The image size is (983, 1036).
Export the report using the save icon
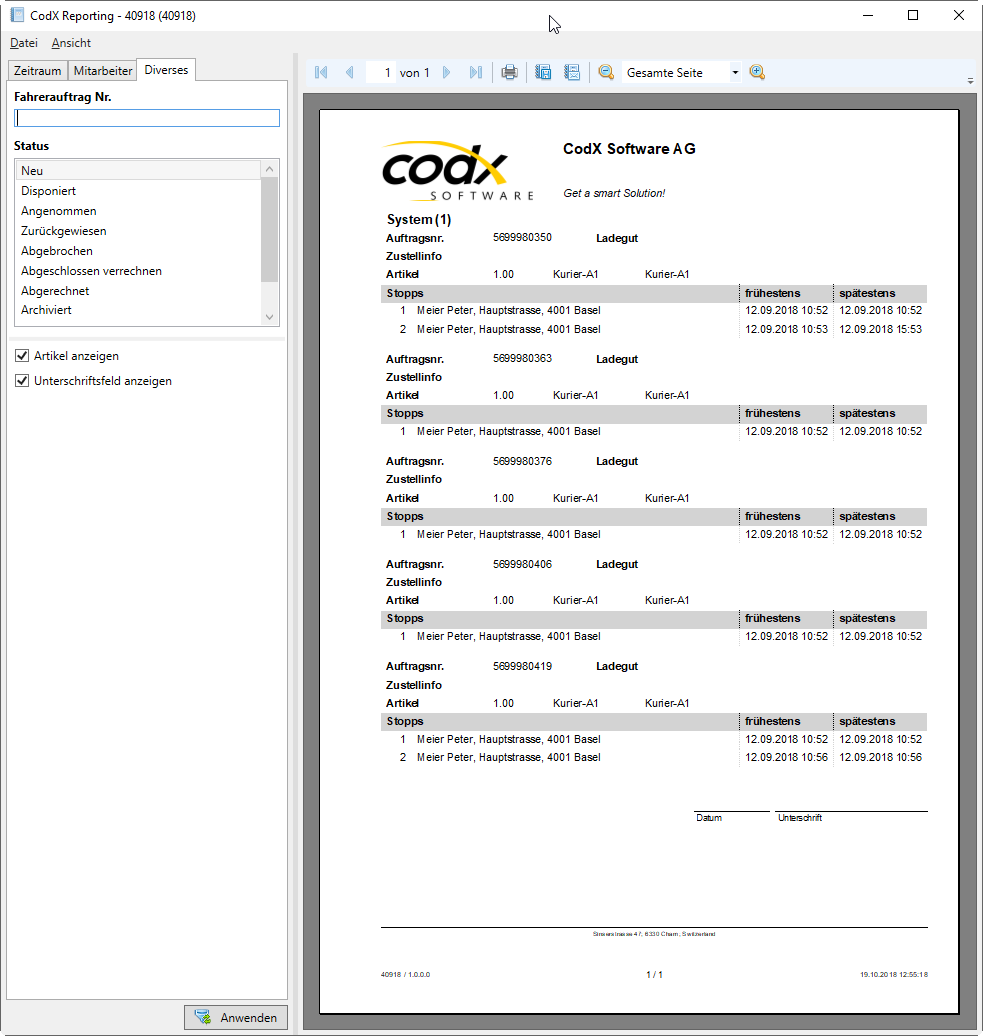[542, 72]
